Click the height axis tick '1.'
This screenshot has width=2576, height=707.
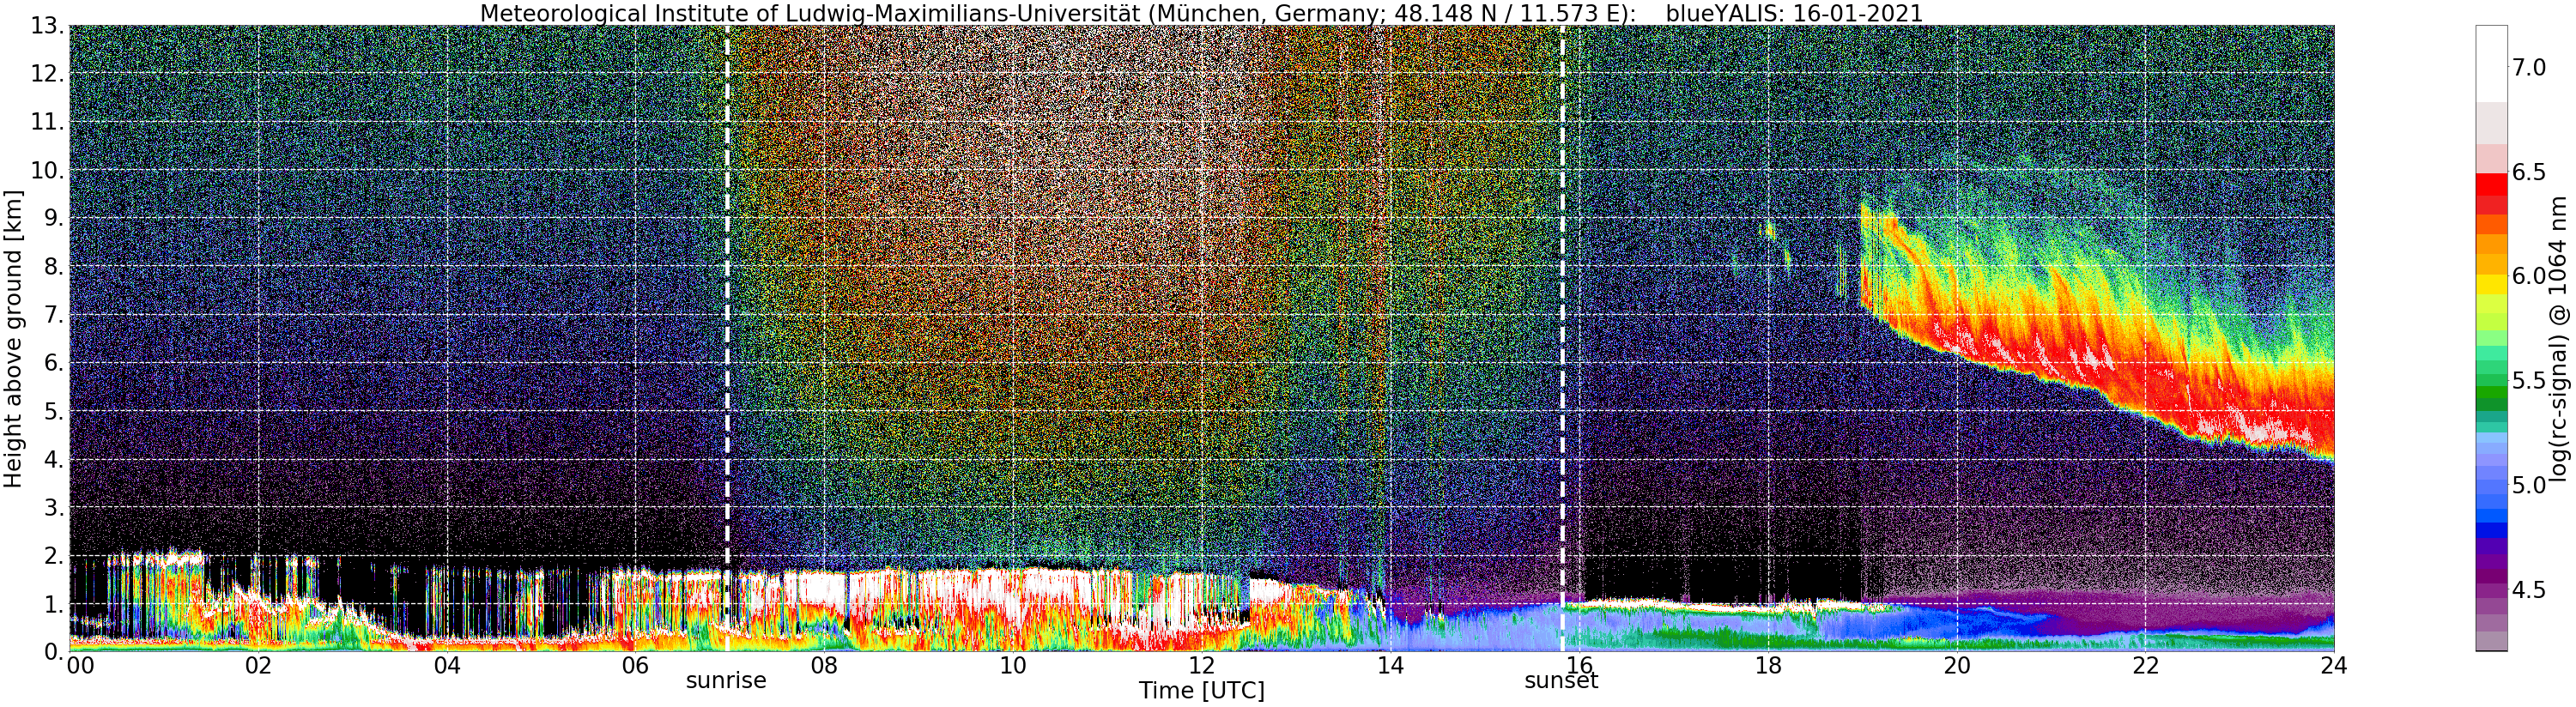coord(54,604)
